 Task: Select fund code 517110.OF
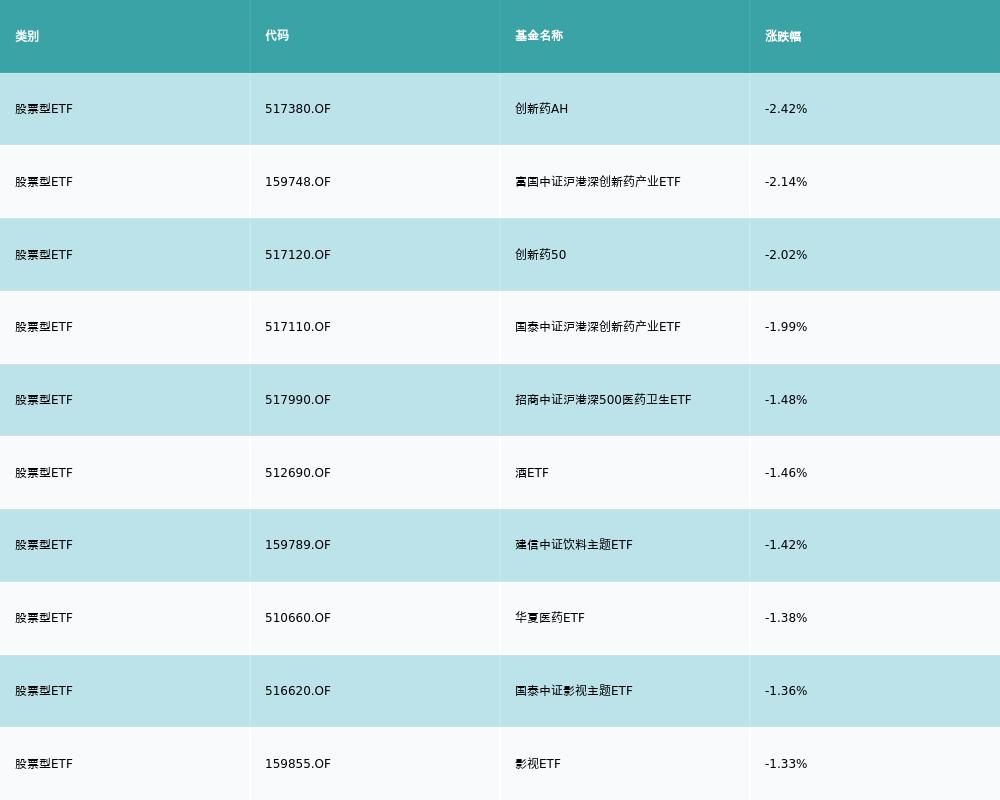click(298, 327)
